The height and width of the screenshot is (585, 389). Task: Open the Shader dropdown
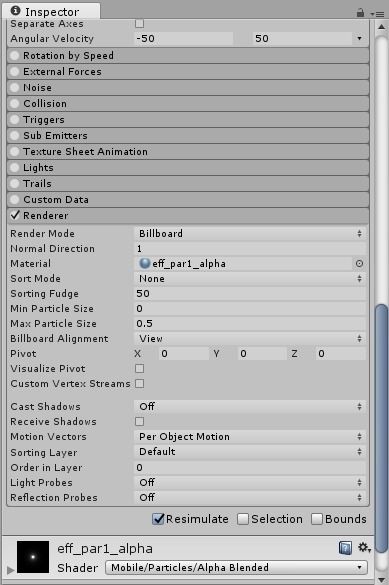click(x=236, y=568)
